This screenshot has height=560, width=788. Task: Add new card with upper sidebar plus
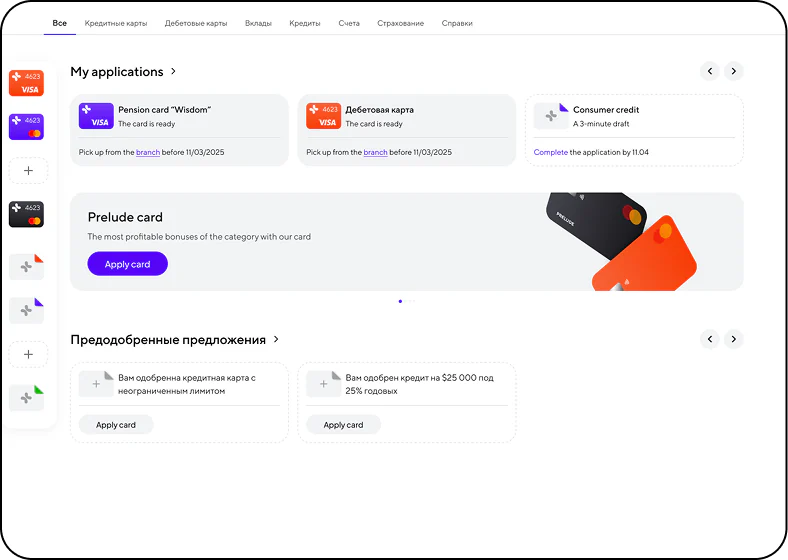click(x=29, y=170)
